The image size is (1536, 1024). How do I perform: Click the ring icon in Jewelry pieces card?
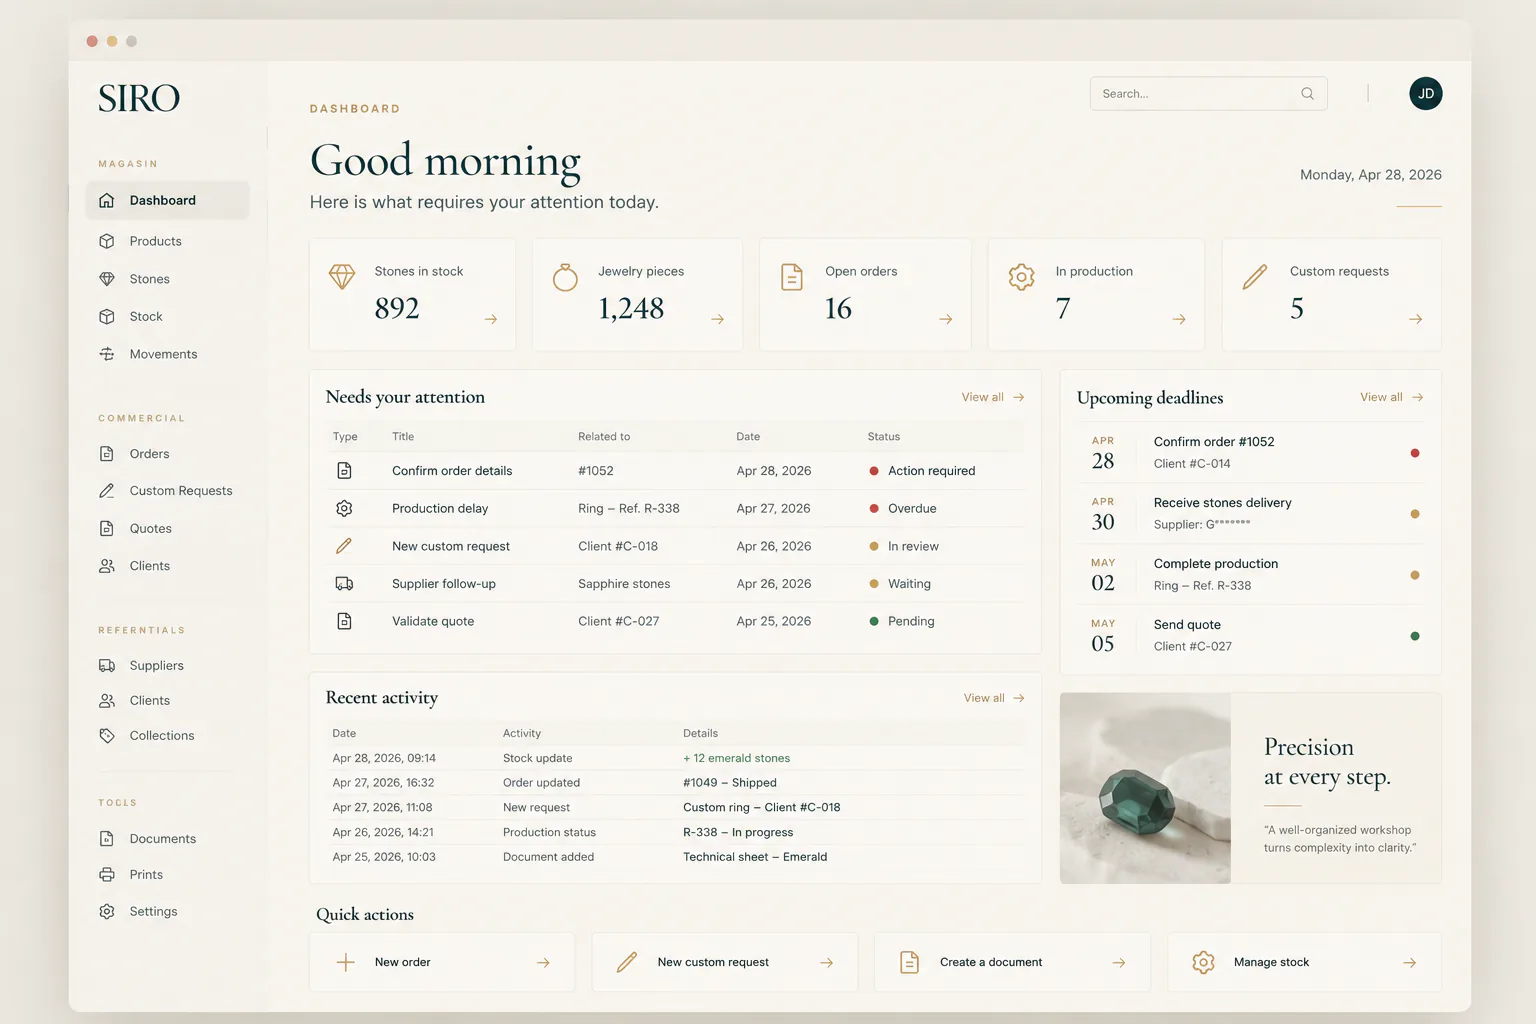pyautogui.click(x=565, y=277)
